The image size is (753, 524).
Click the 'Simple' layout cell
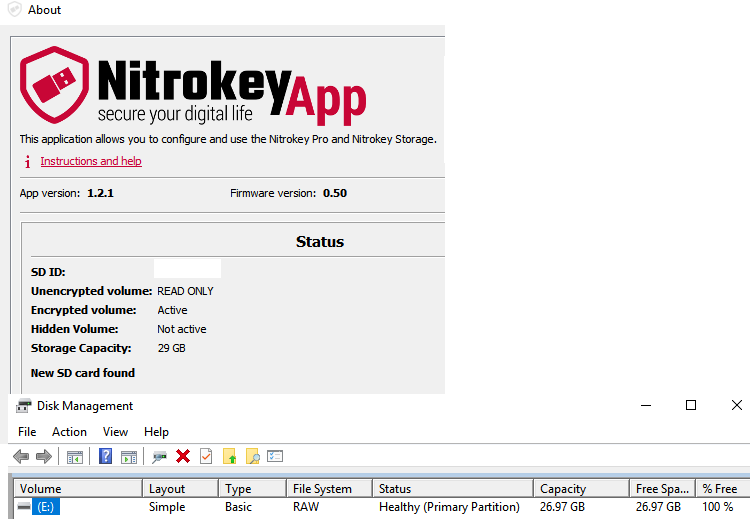(167, 507)
